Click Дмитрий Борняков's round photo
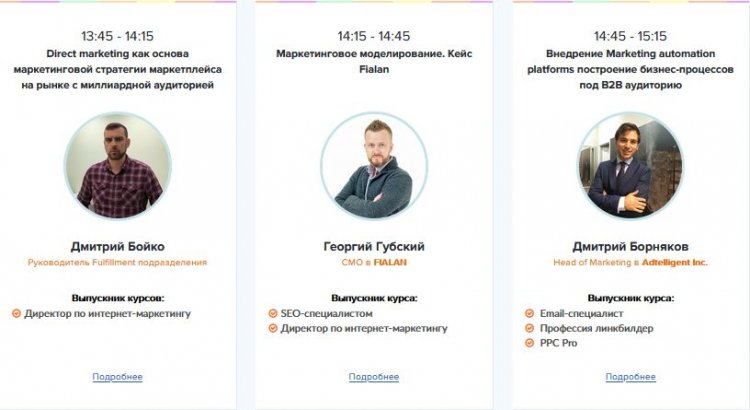750x410 pixels. coord(630,166)
